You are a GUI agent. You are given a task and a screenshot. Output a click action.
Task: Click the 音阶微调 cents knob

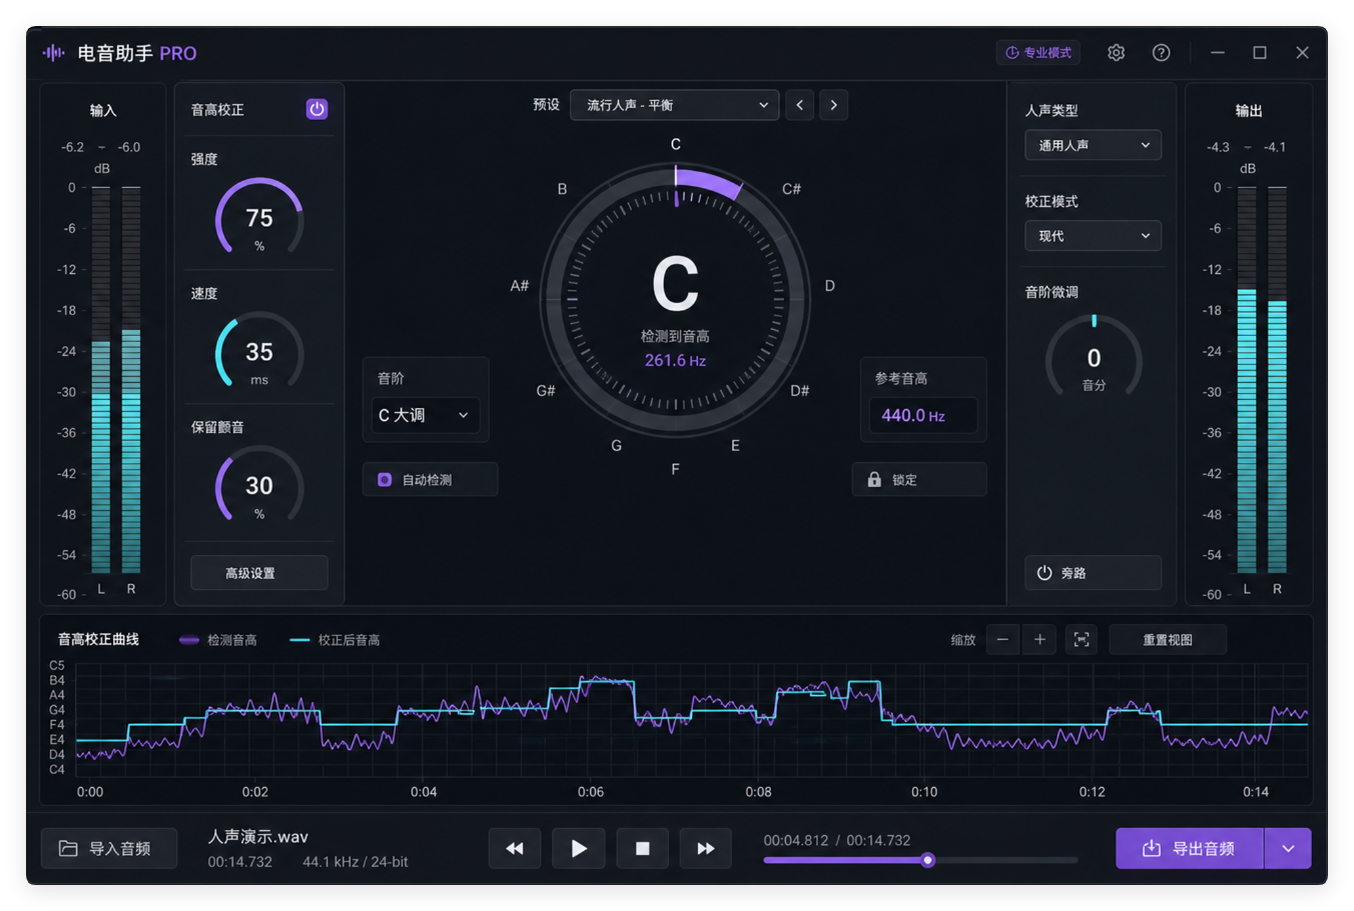point(1094,358)
